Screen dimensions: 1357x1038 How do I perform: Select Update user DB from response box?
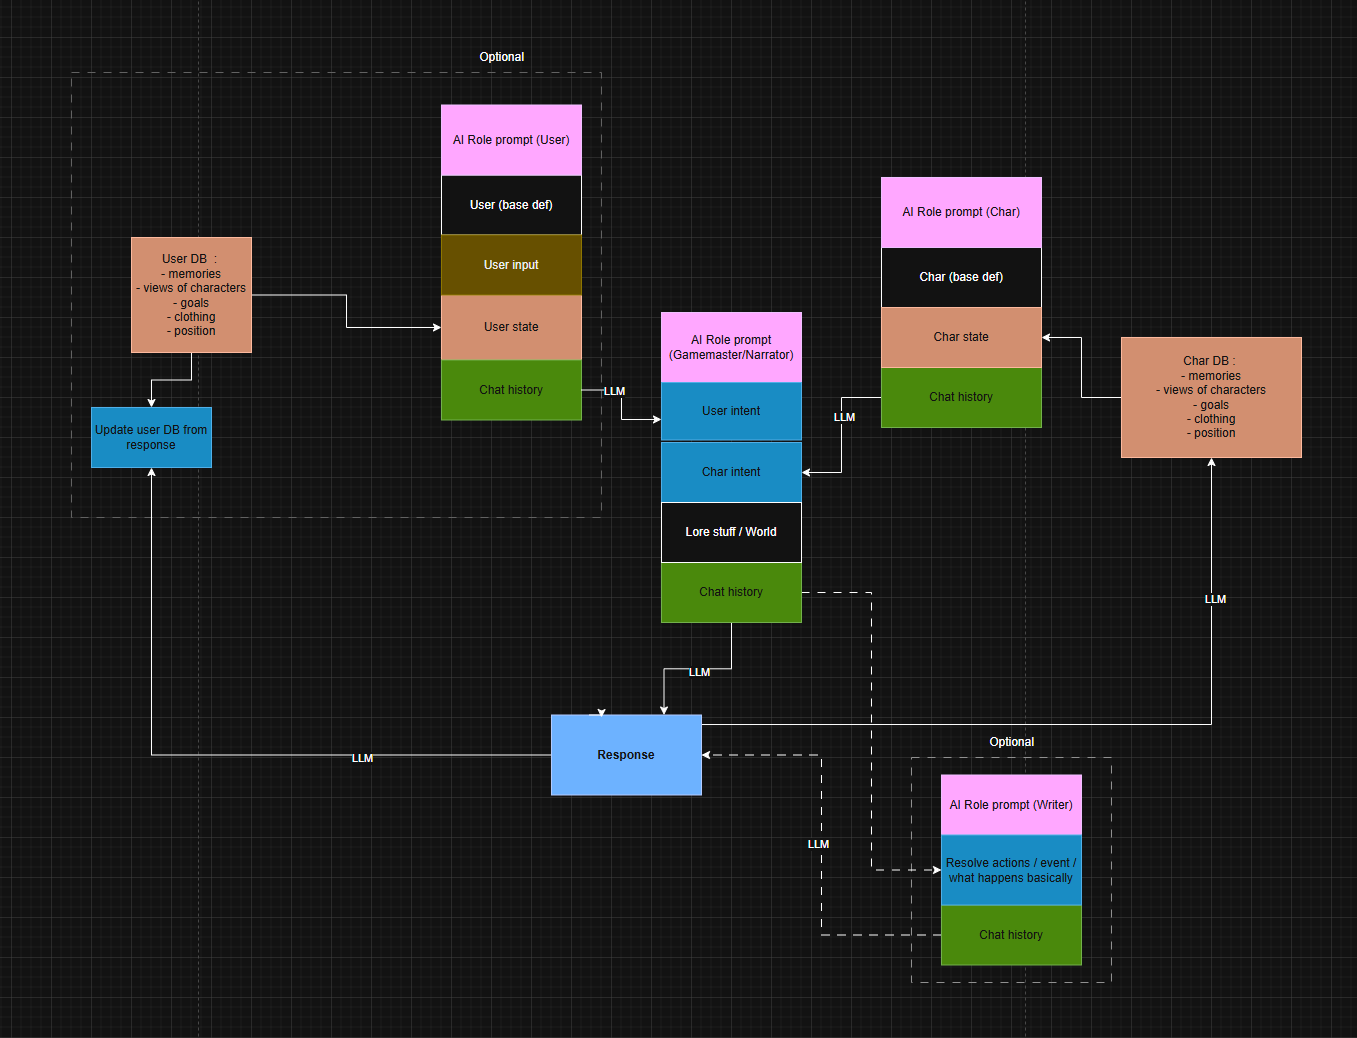pos(151,437)
